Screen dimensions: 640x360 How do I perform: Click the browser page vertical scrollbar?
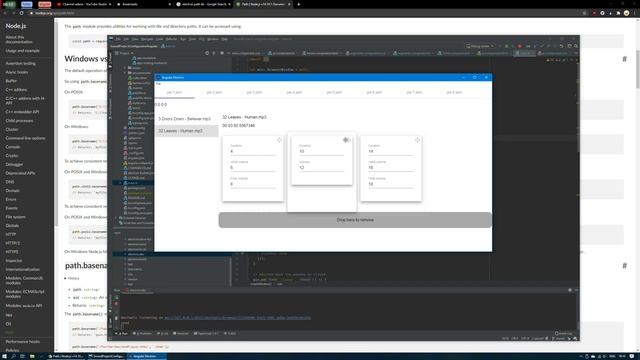(638, 186)
